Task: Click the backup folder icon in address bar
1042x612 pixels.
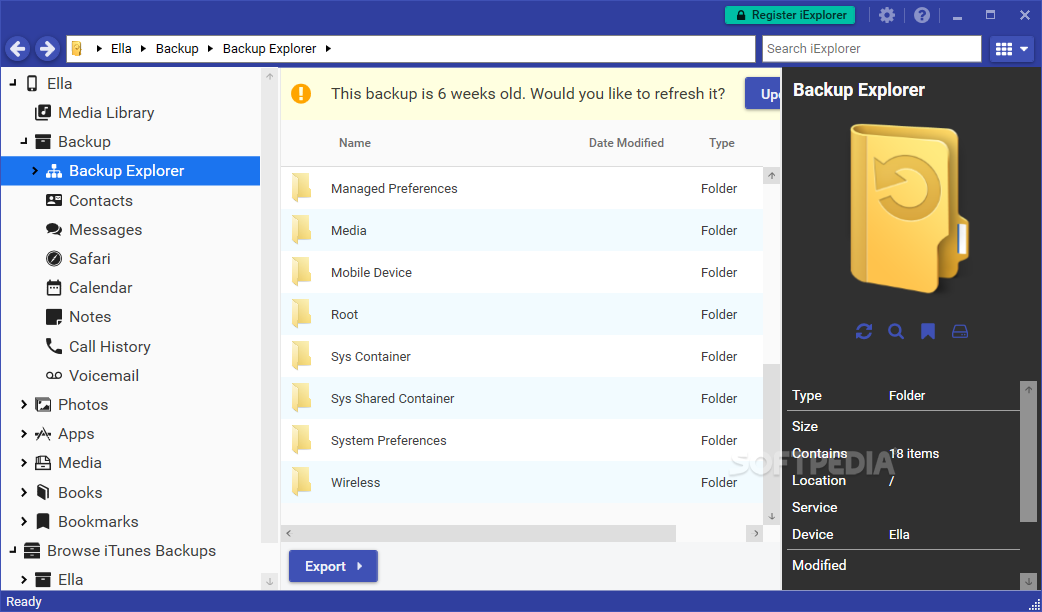Action: [77, 49]
